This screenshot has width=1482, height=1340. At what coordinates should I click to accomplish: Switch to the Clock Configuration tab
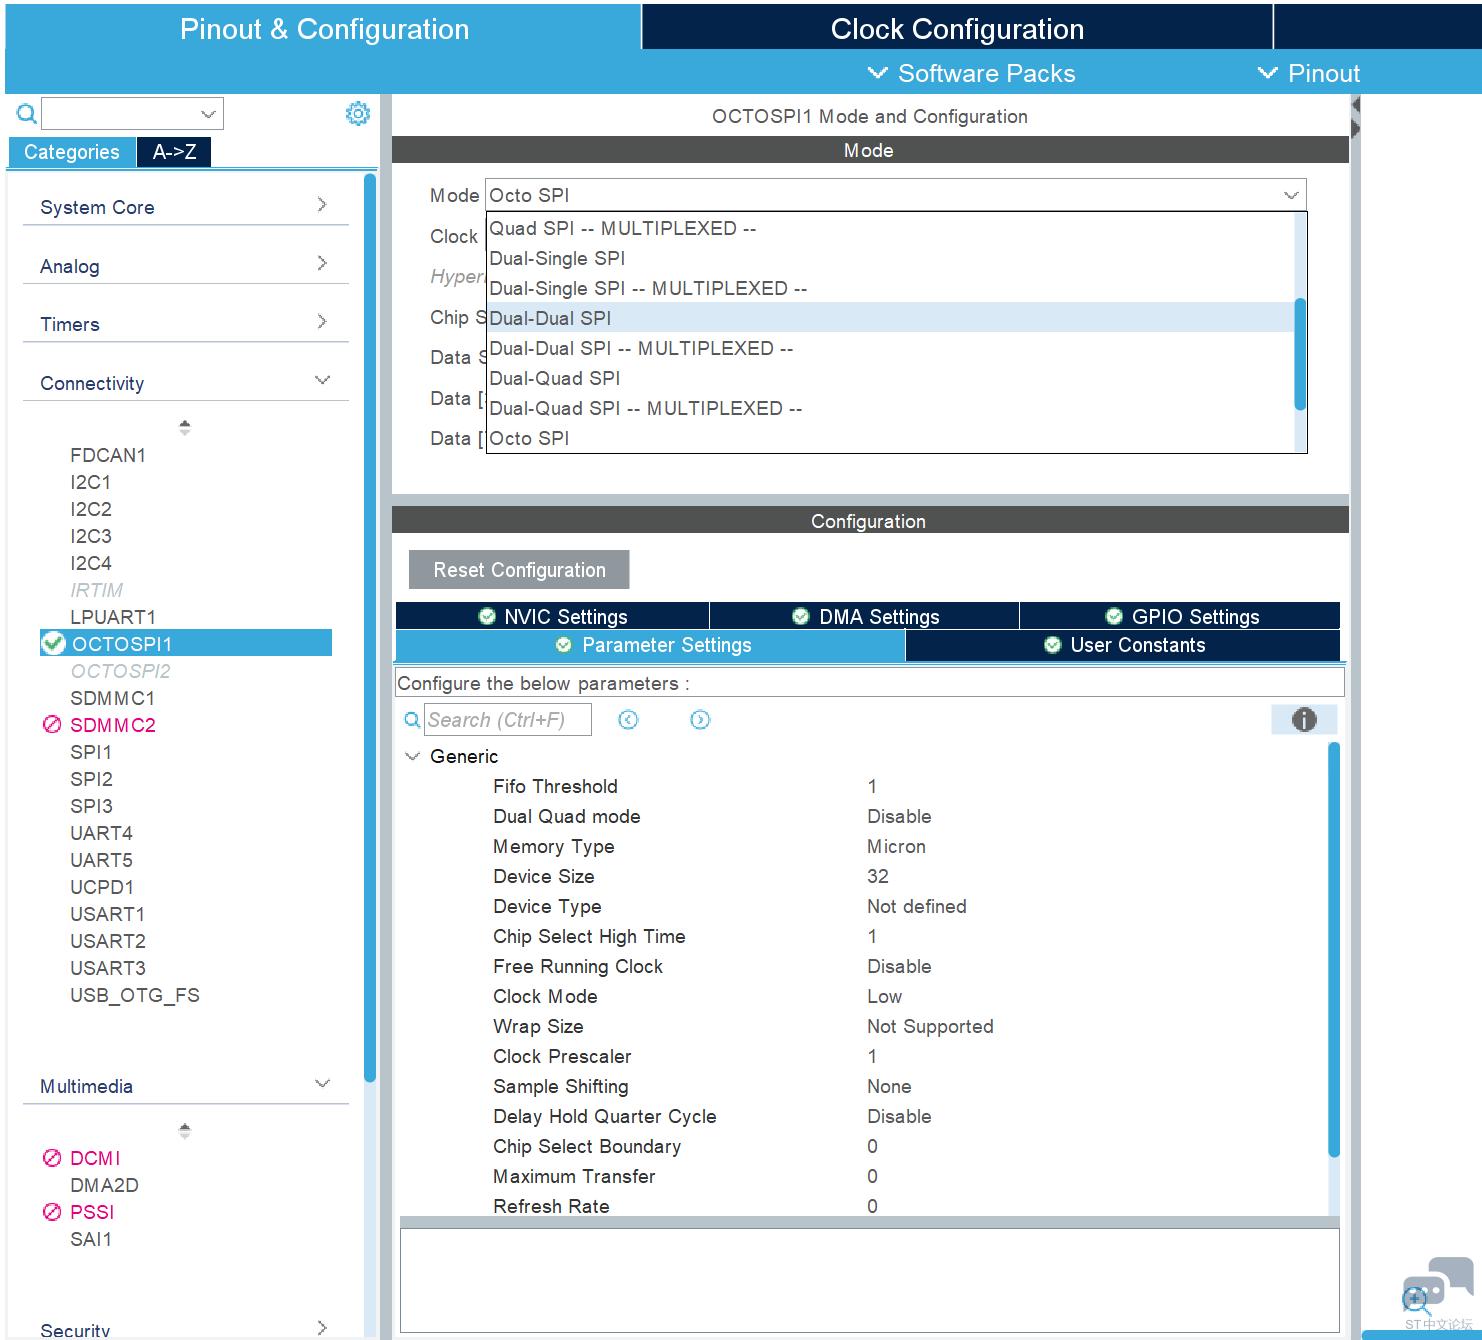coord(956,29)
